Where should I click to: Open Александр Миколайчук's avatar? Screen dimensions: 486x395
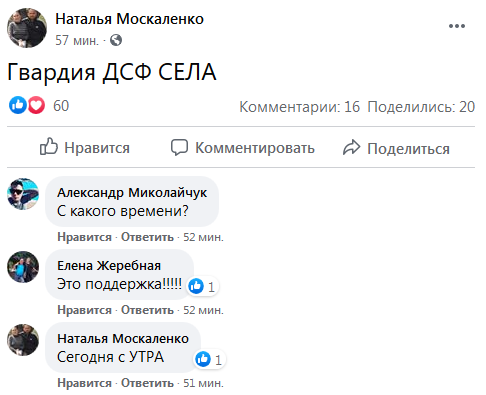pos(23,194)
